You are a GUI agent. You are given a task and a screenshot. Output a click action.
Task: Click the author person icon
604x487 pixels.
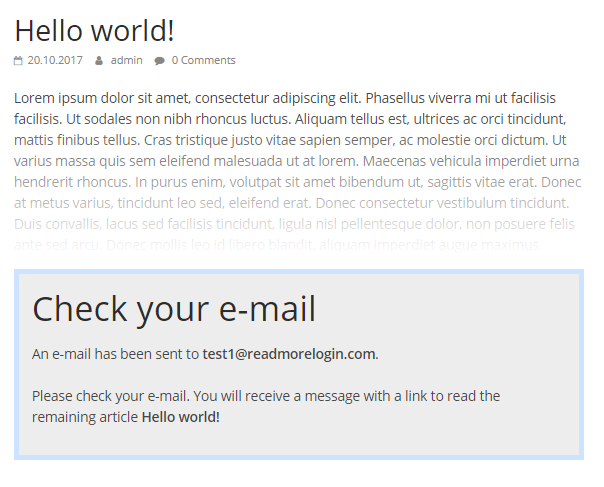tap(99, 61)
